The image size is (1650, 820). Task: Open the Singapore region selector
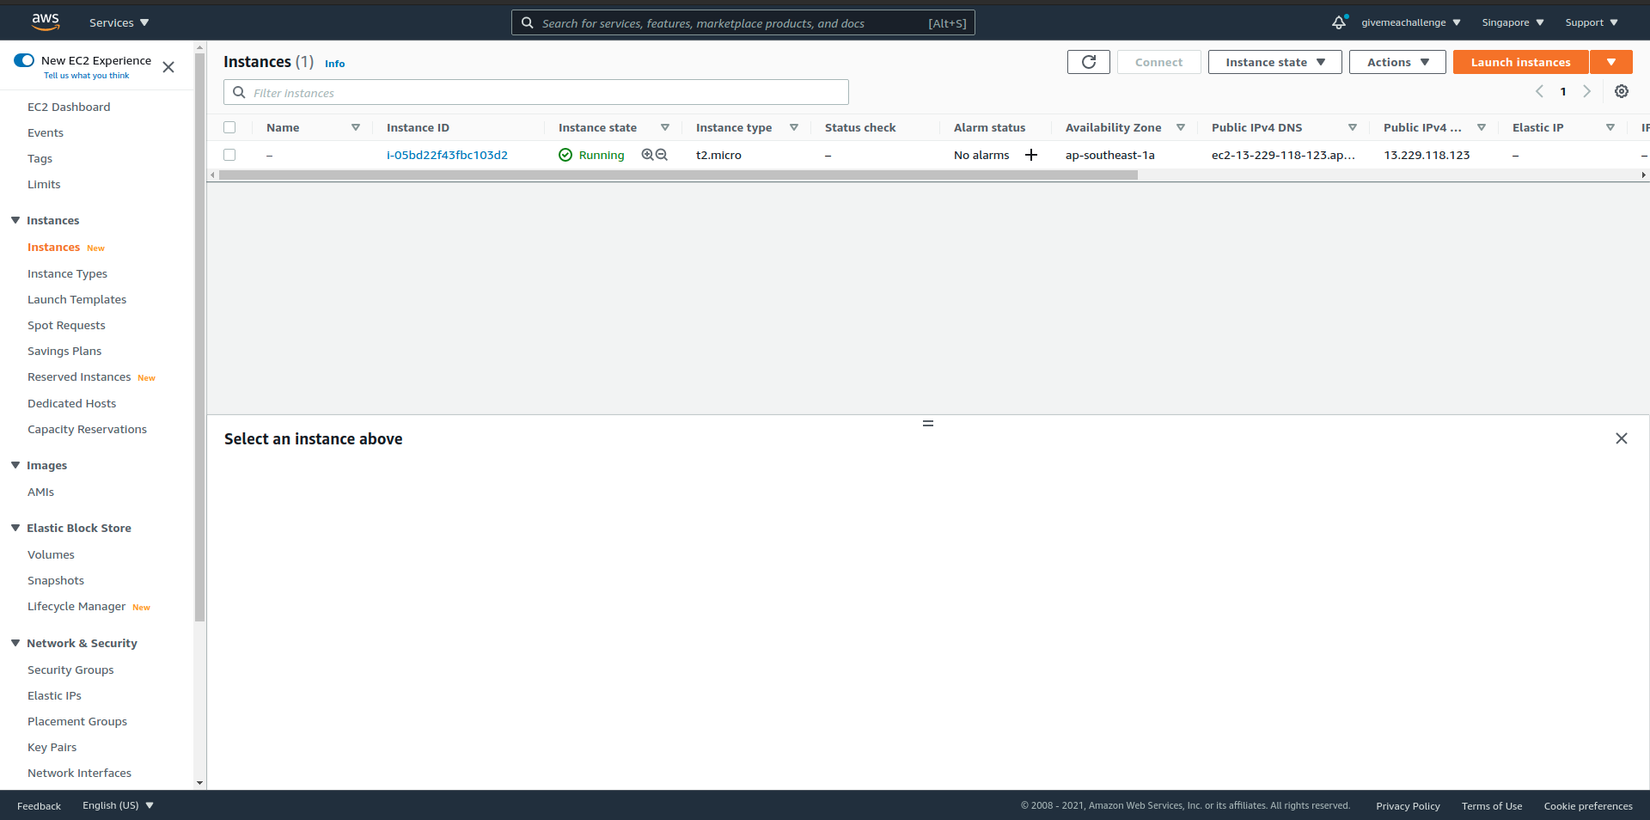pyautogui.click(x=1513, y=22)
